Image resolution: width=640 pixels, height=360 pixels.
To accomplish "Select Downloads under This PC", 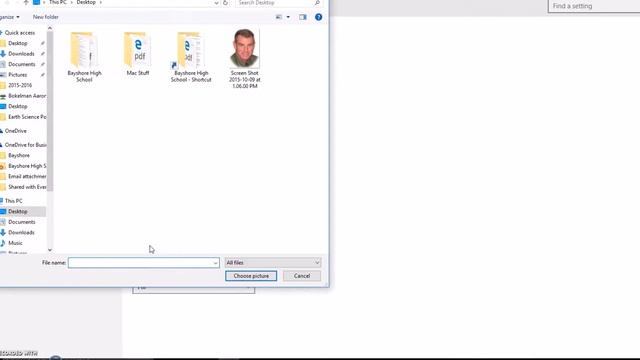I will tap(21, 233).
